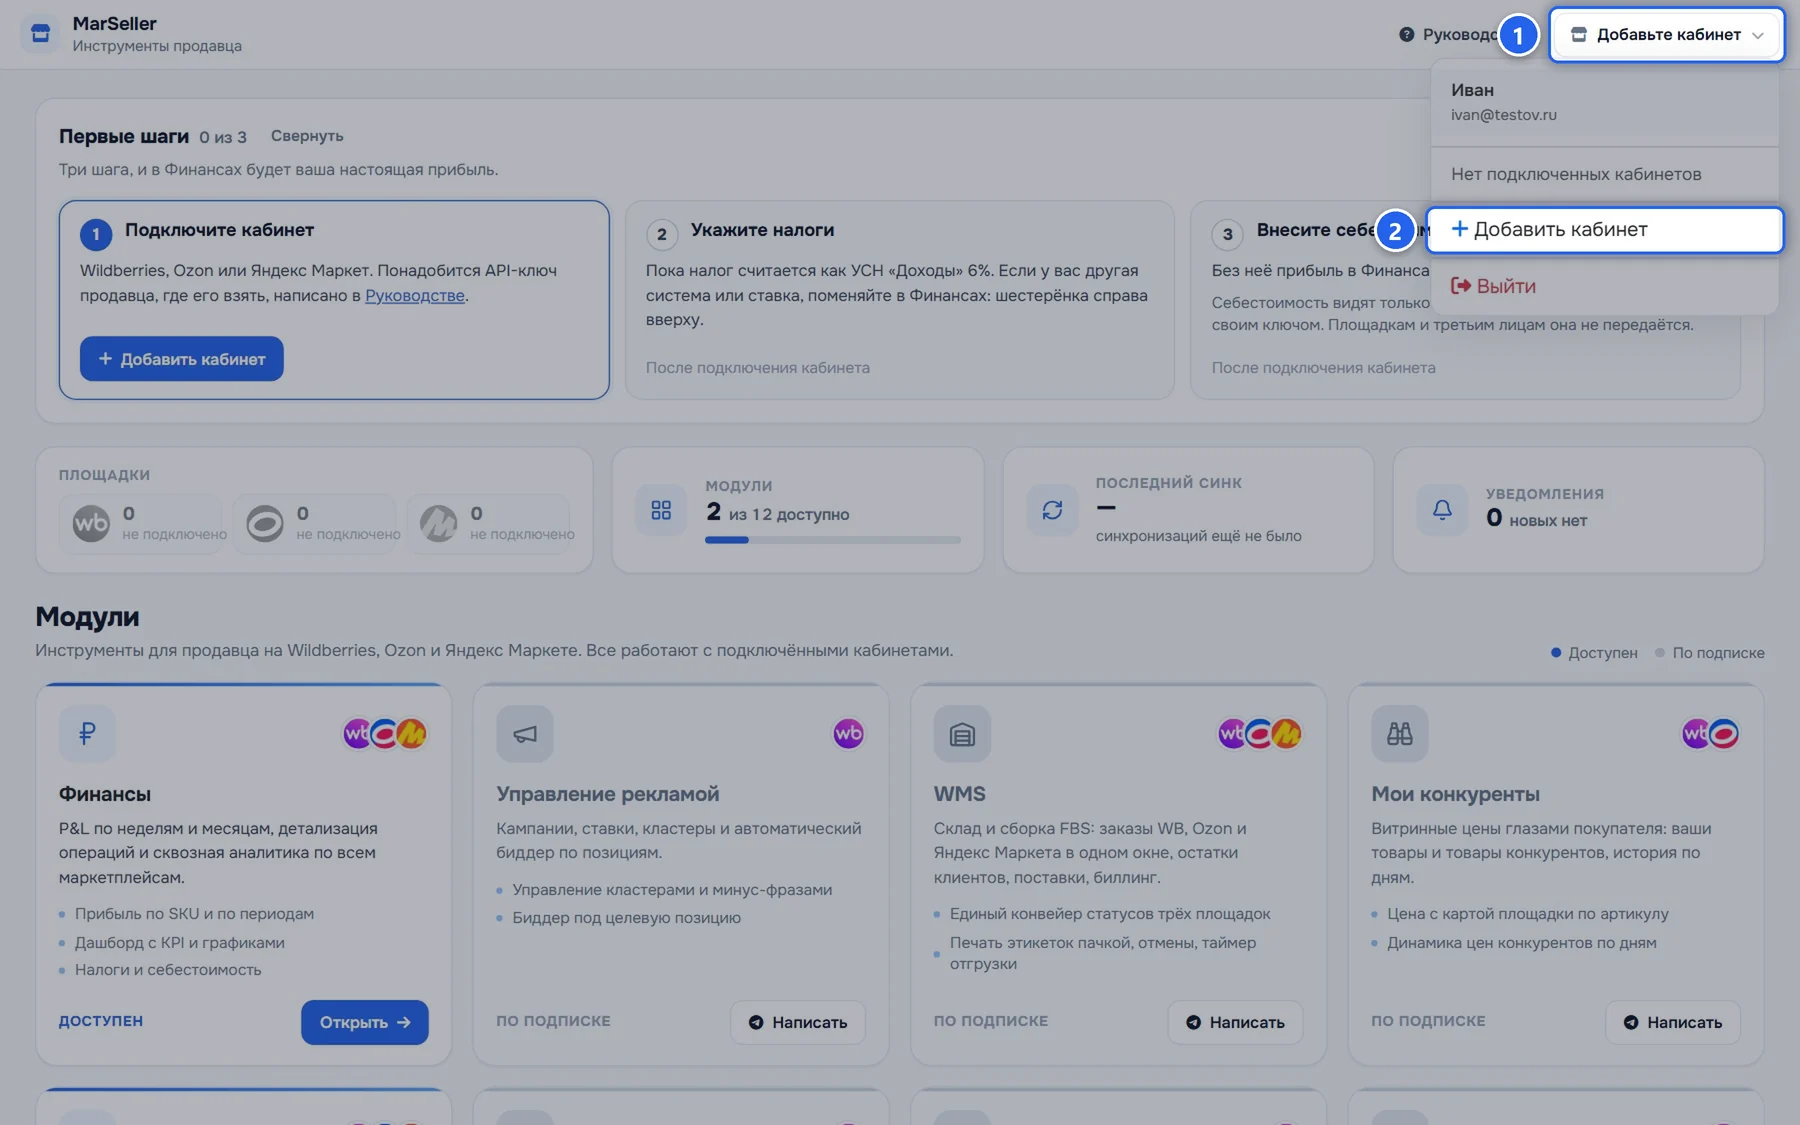Click the Wildberries badge on Управление рекламой card

coord(848,734)
